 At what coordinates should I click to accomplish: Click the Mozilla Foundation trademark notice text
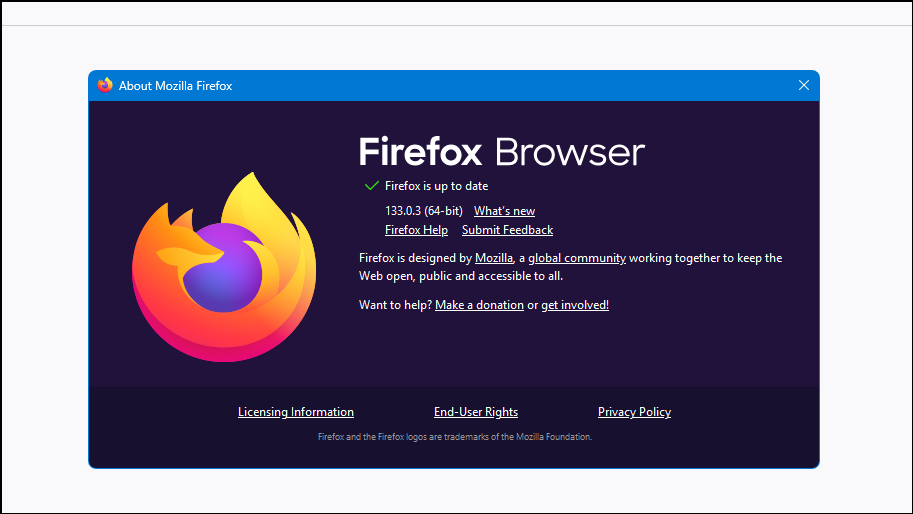[x=455, y=437]
